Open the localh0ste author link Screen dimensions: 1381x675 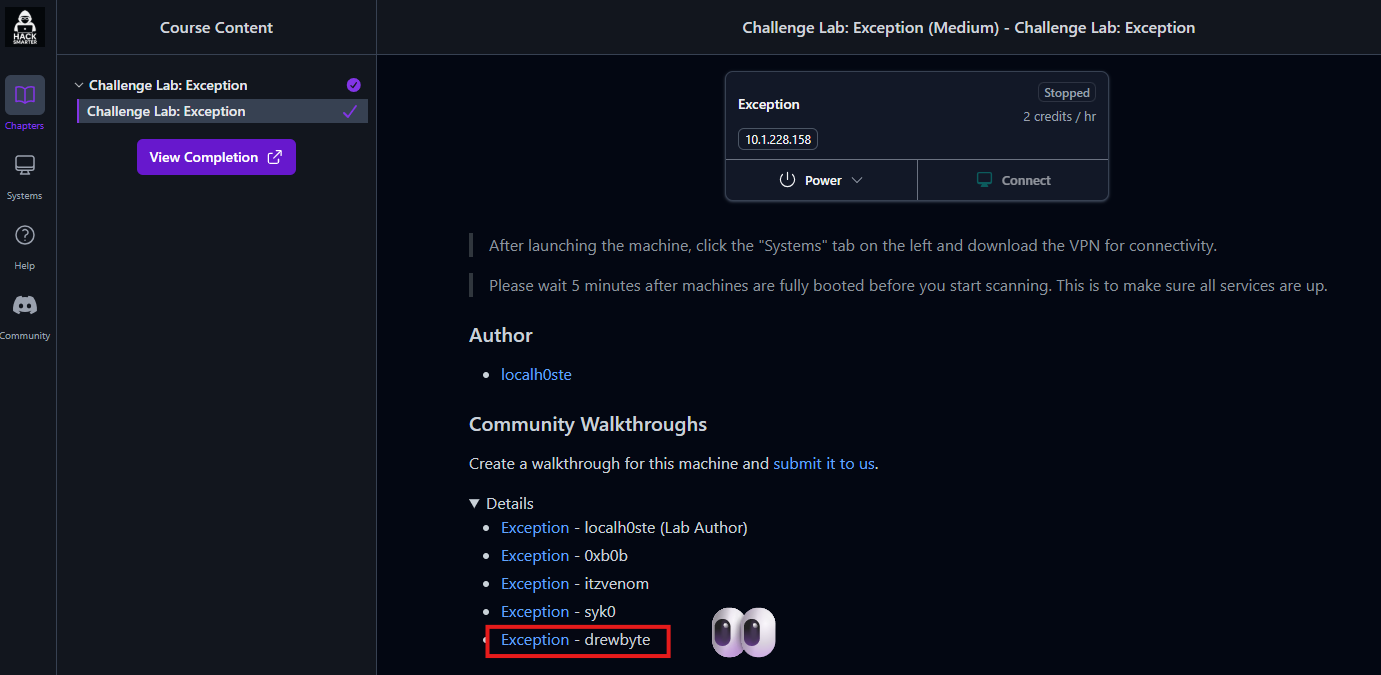(536, 375)
